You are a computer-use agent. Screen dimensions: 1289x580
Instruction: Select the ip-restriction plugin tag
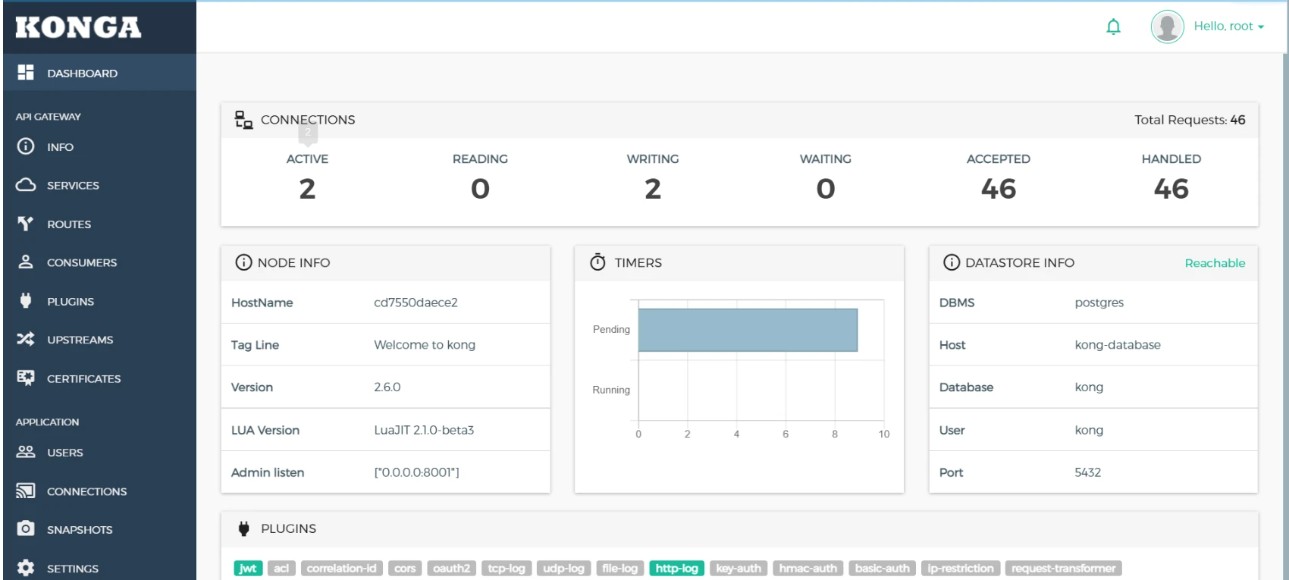[x=960, y=569]
